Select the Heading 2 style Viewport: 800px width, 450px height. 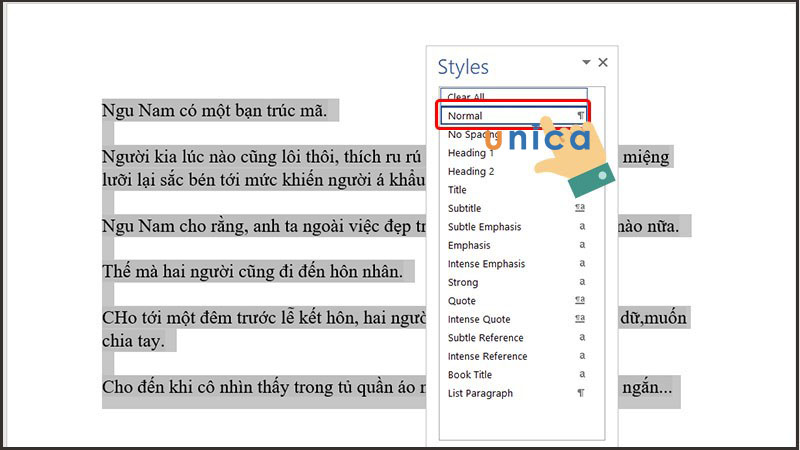pyautogui.click(x=513, y=171)
